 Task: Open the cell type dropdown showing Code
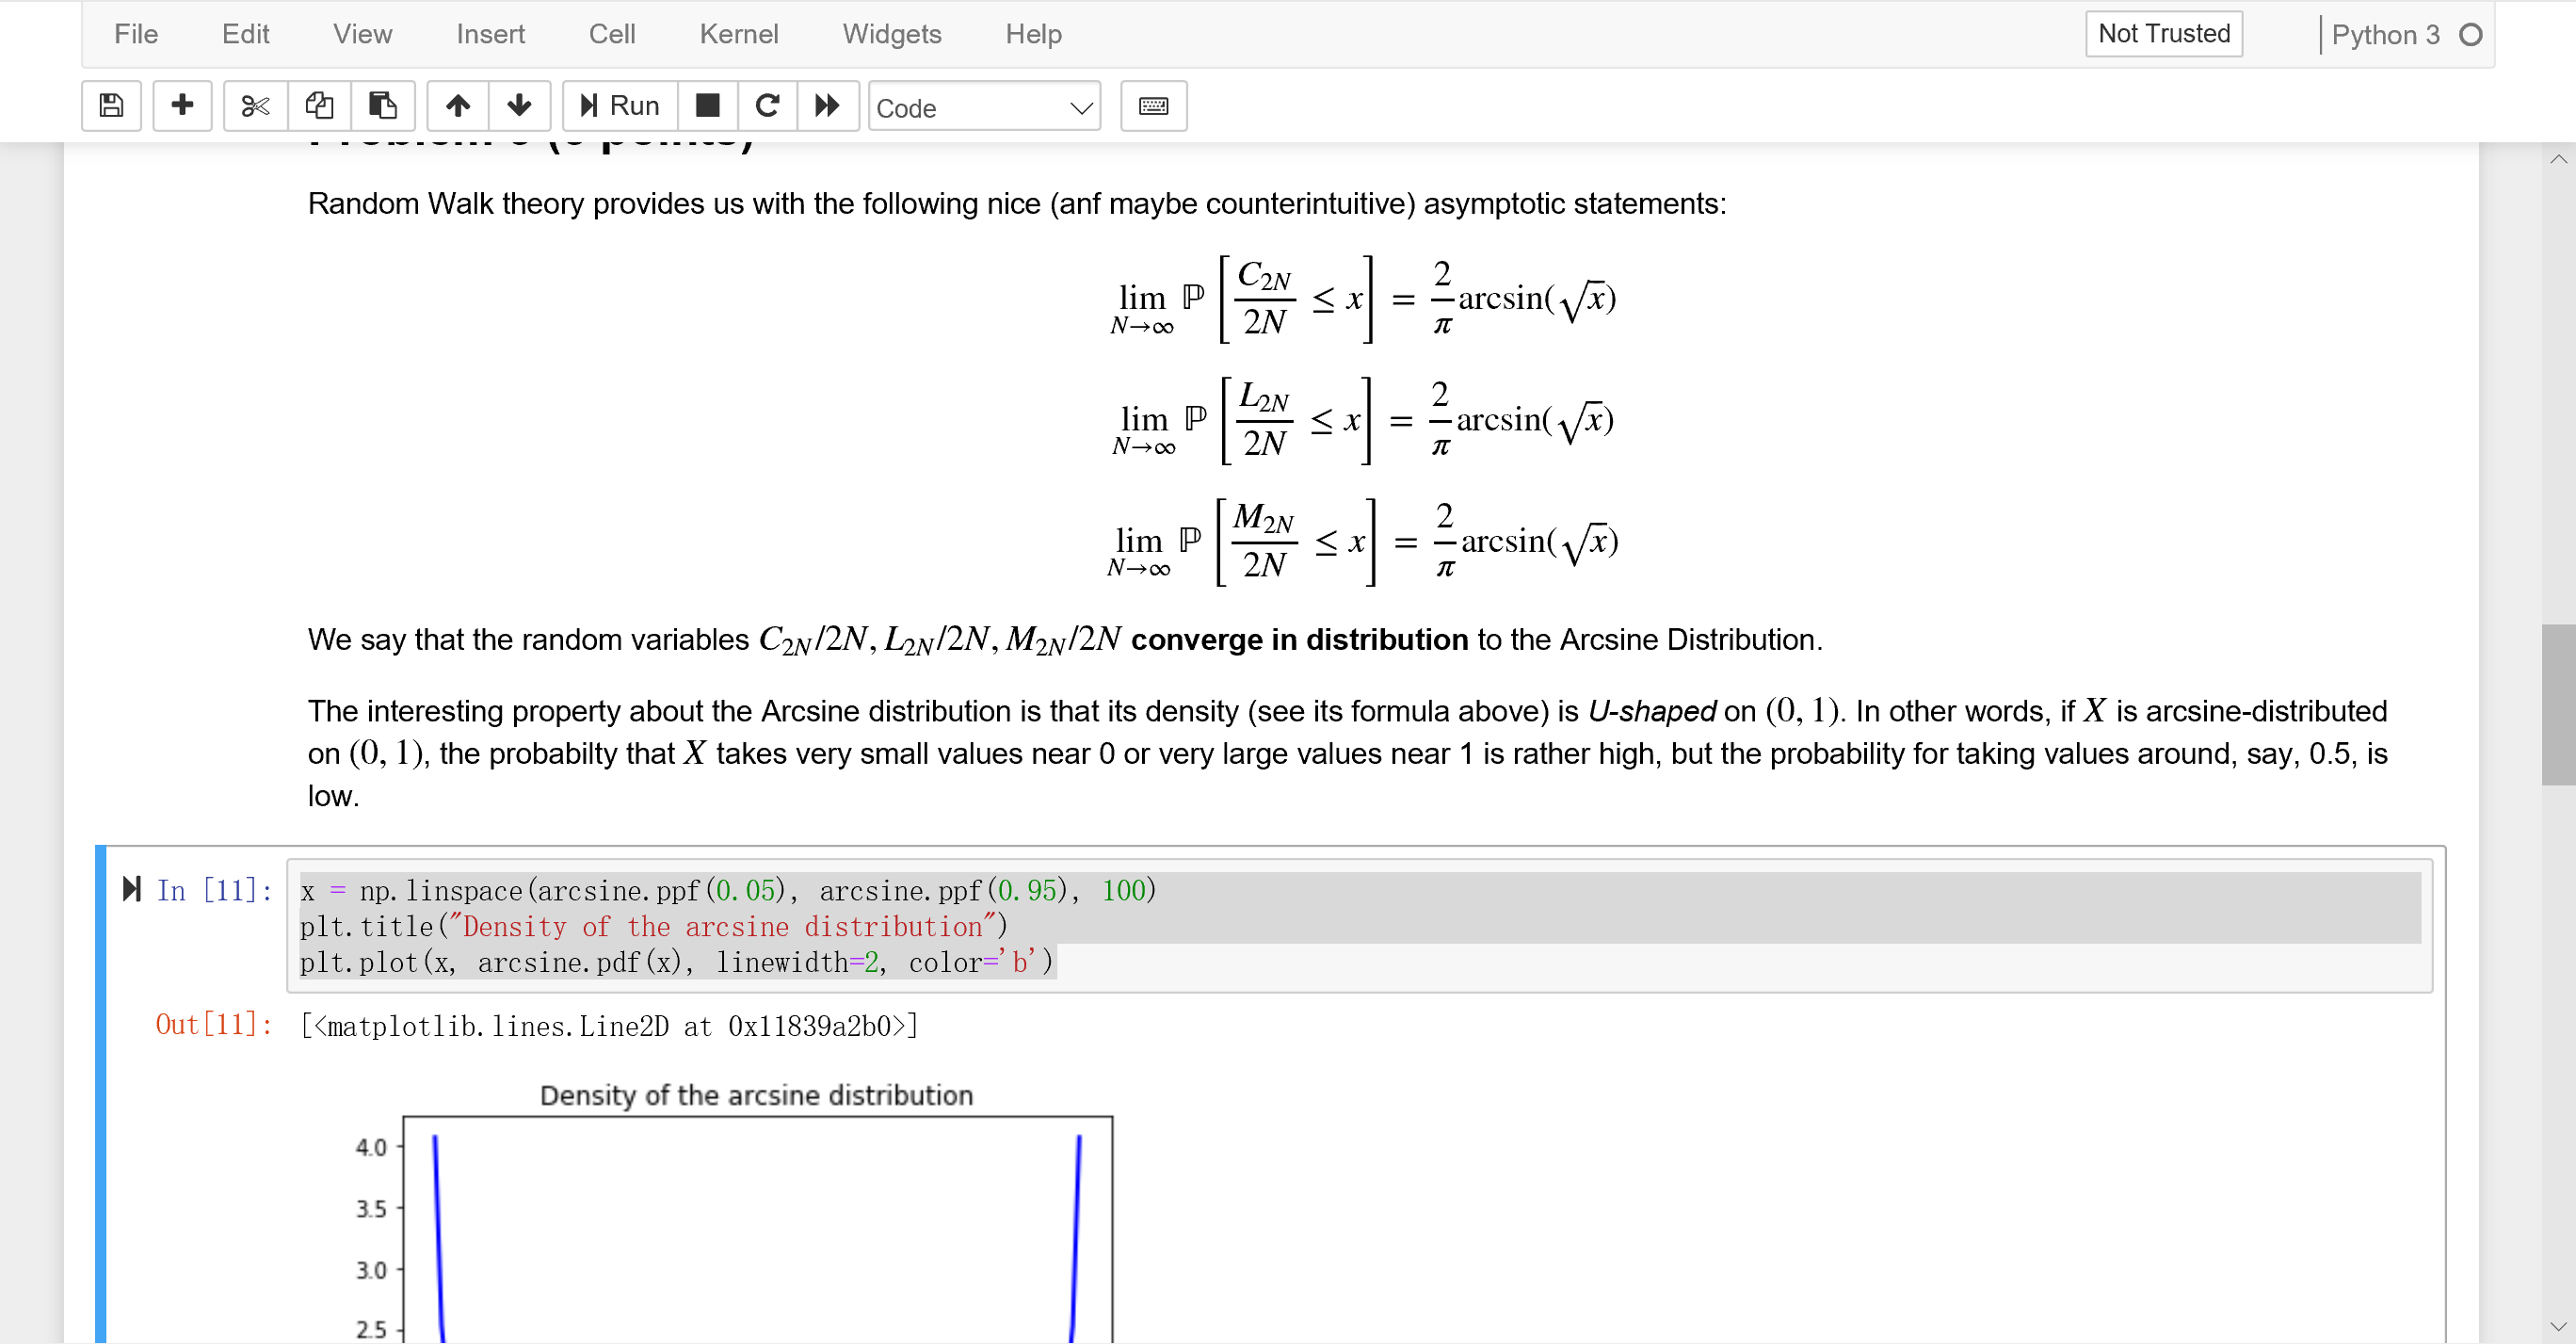pos(984,107)
